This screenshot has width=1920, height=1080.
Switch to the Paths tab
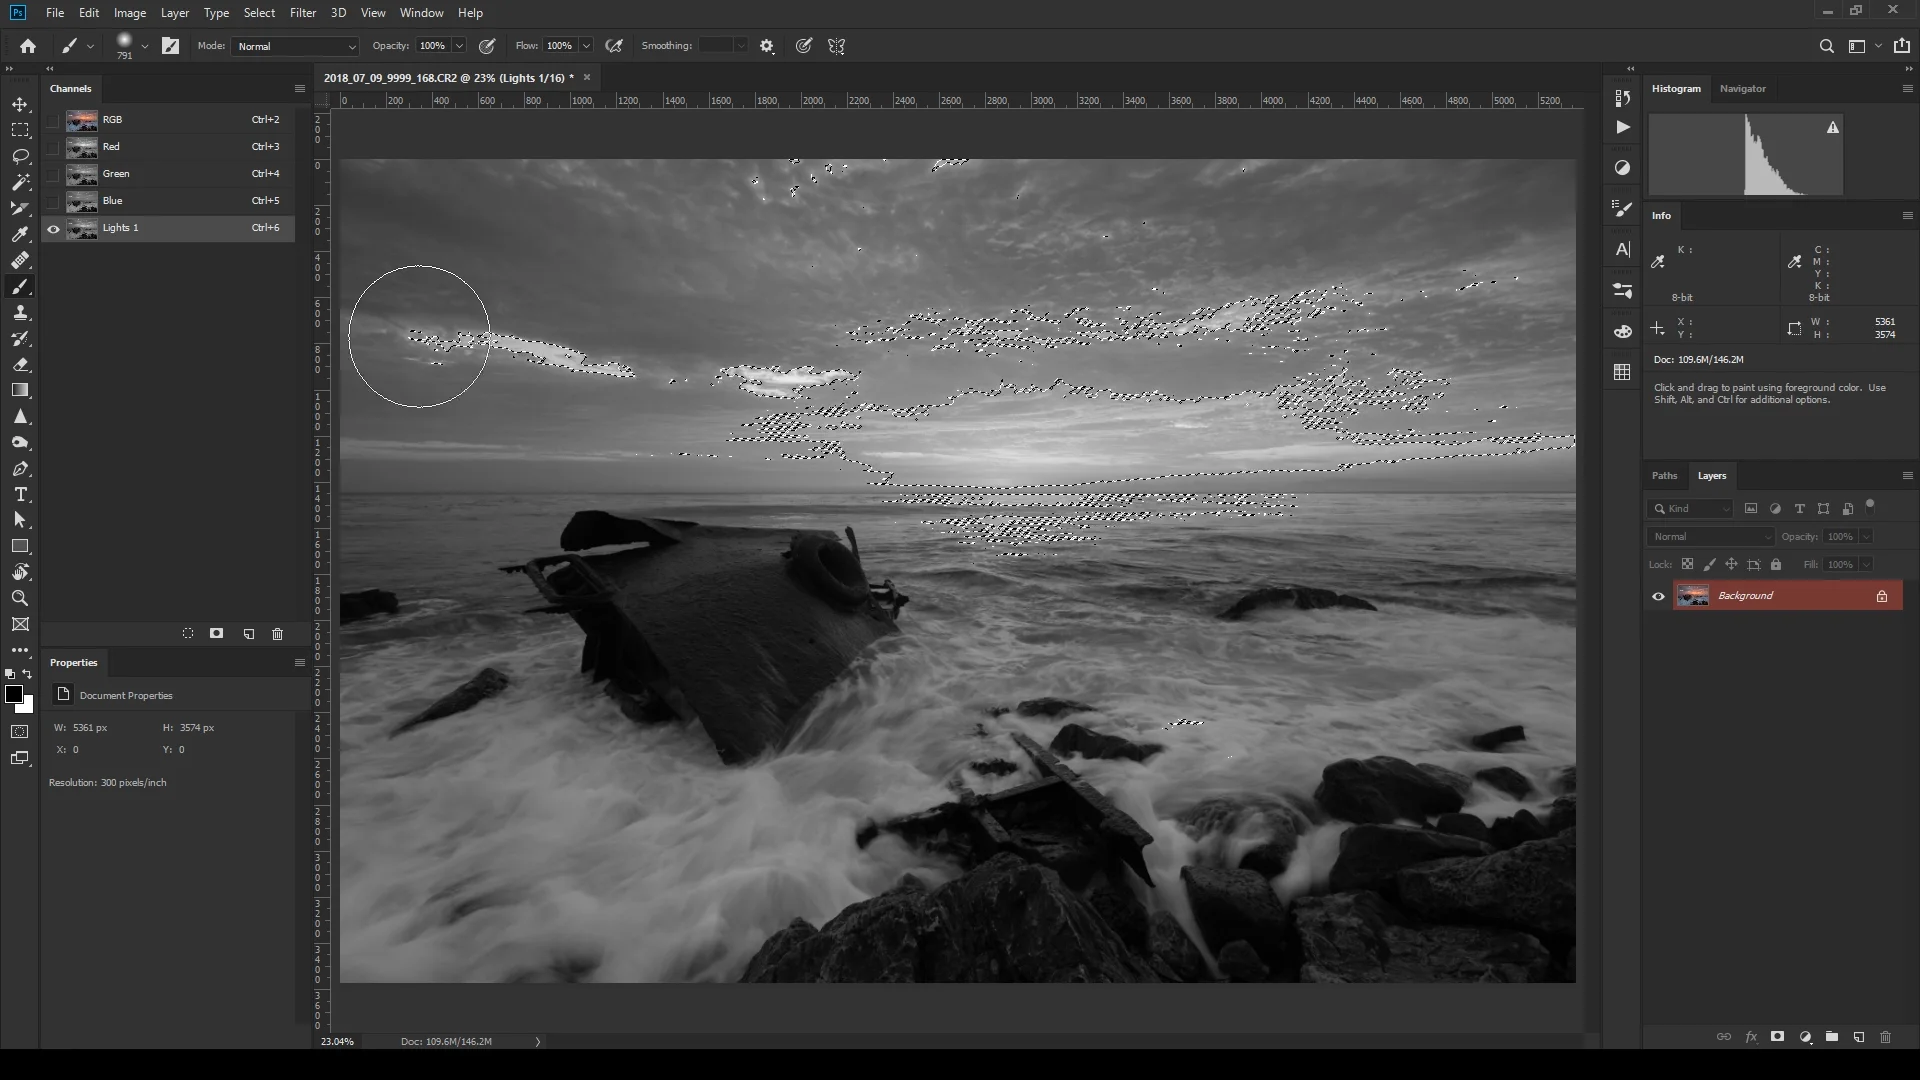coord(1664,476)
